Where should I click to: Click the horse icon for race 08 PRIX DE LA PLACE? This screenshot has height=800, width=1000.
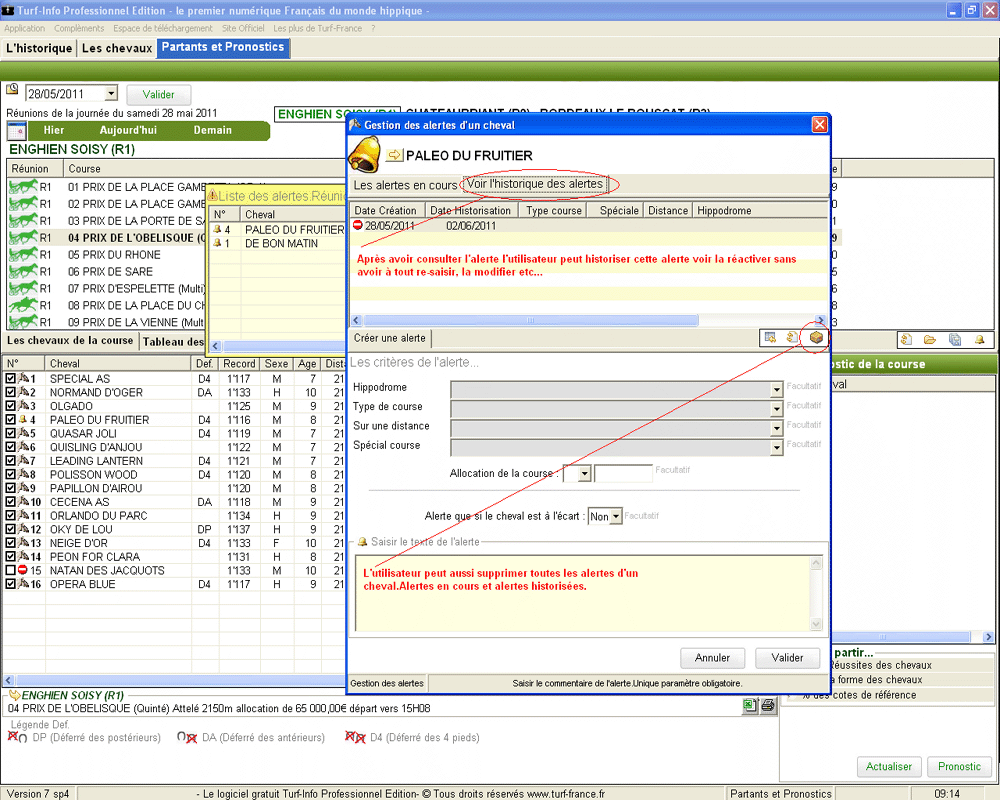(x=24, y=305)
